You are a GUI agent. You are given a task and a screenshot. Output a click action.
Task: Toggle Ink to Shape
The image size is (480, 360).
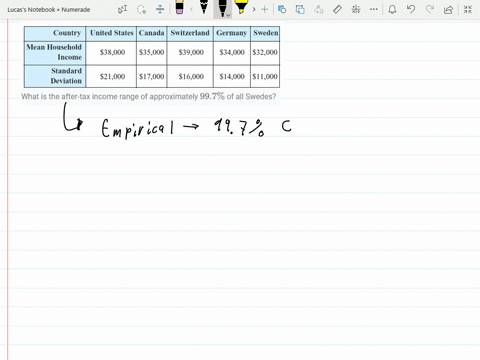[300, 9]
